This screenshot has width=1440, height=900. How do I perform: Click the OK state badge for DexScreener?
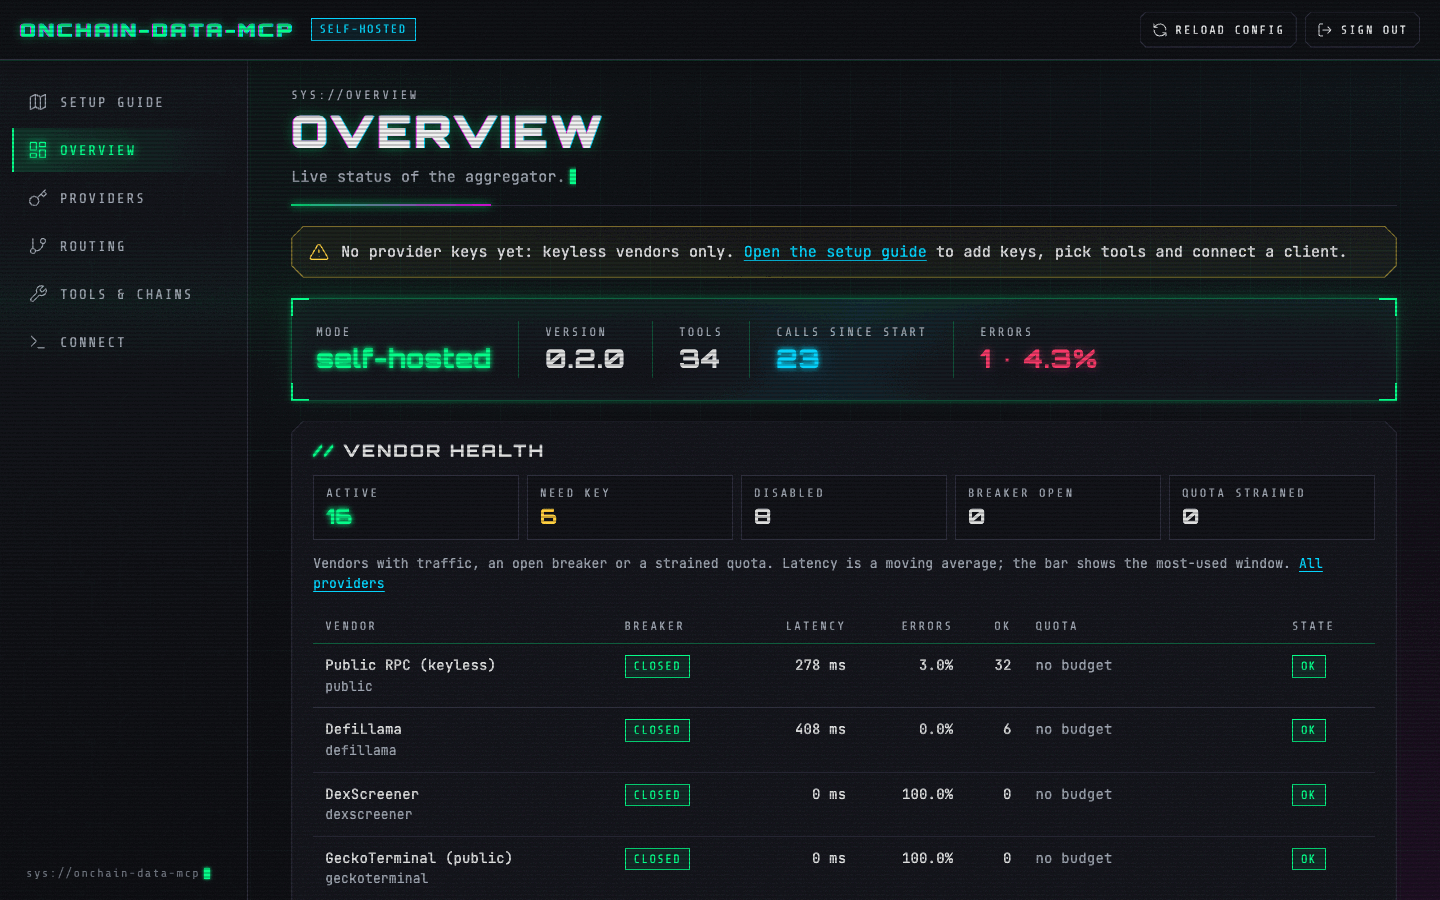(1308, 795)
